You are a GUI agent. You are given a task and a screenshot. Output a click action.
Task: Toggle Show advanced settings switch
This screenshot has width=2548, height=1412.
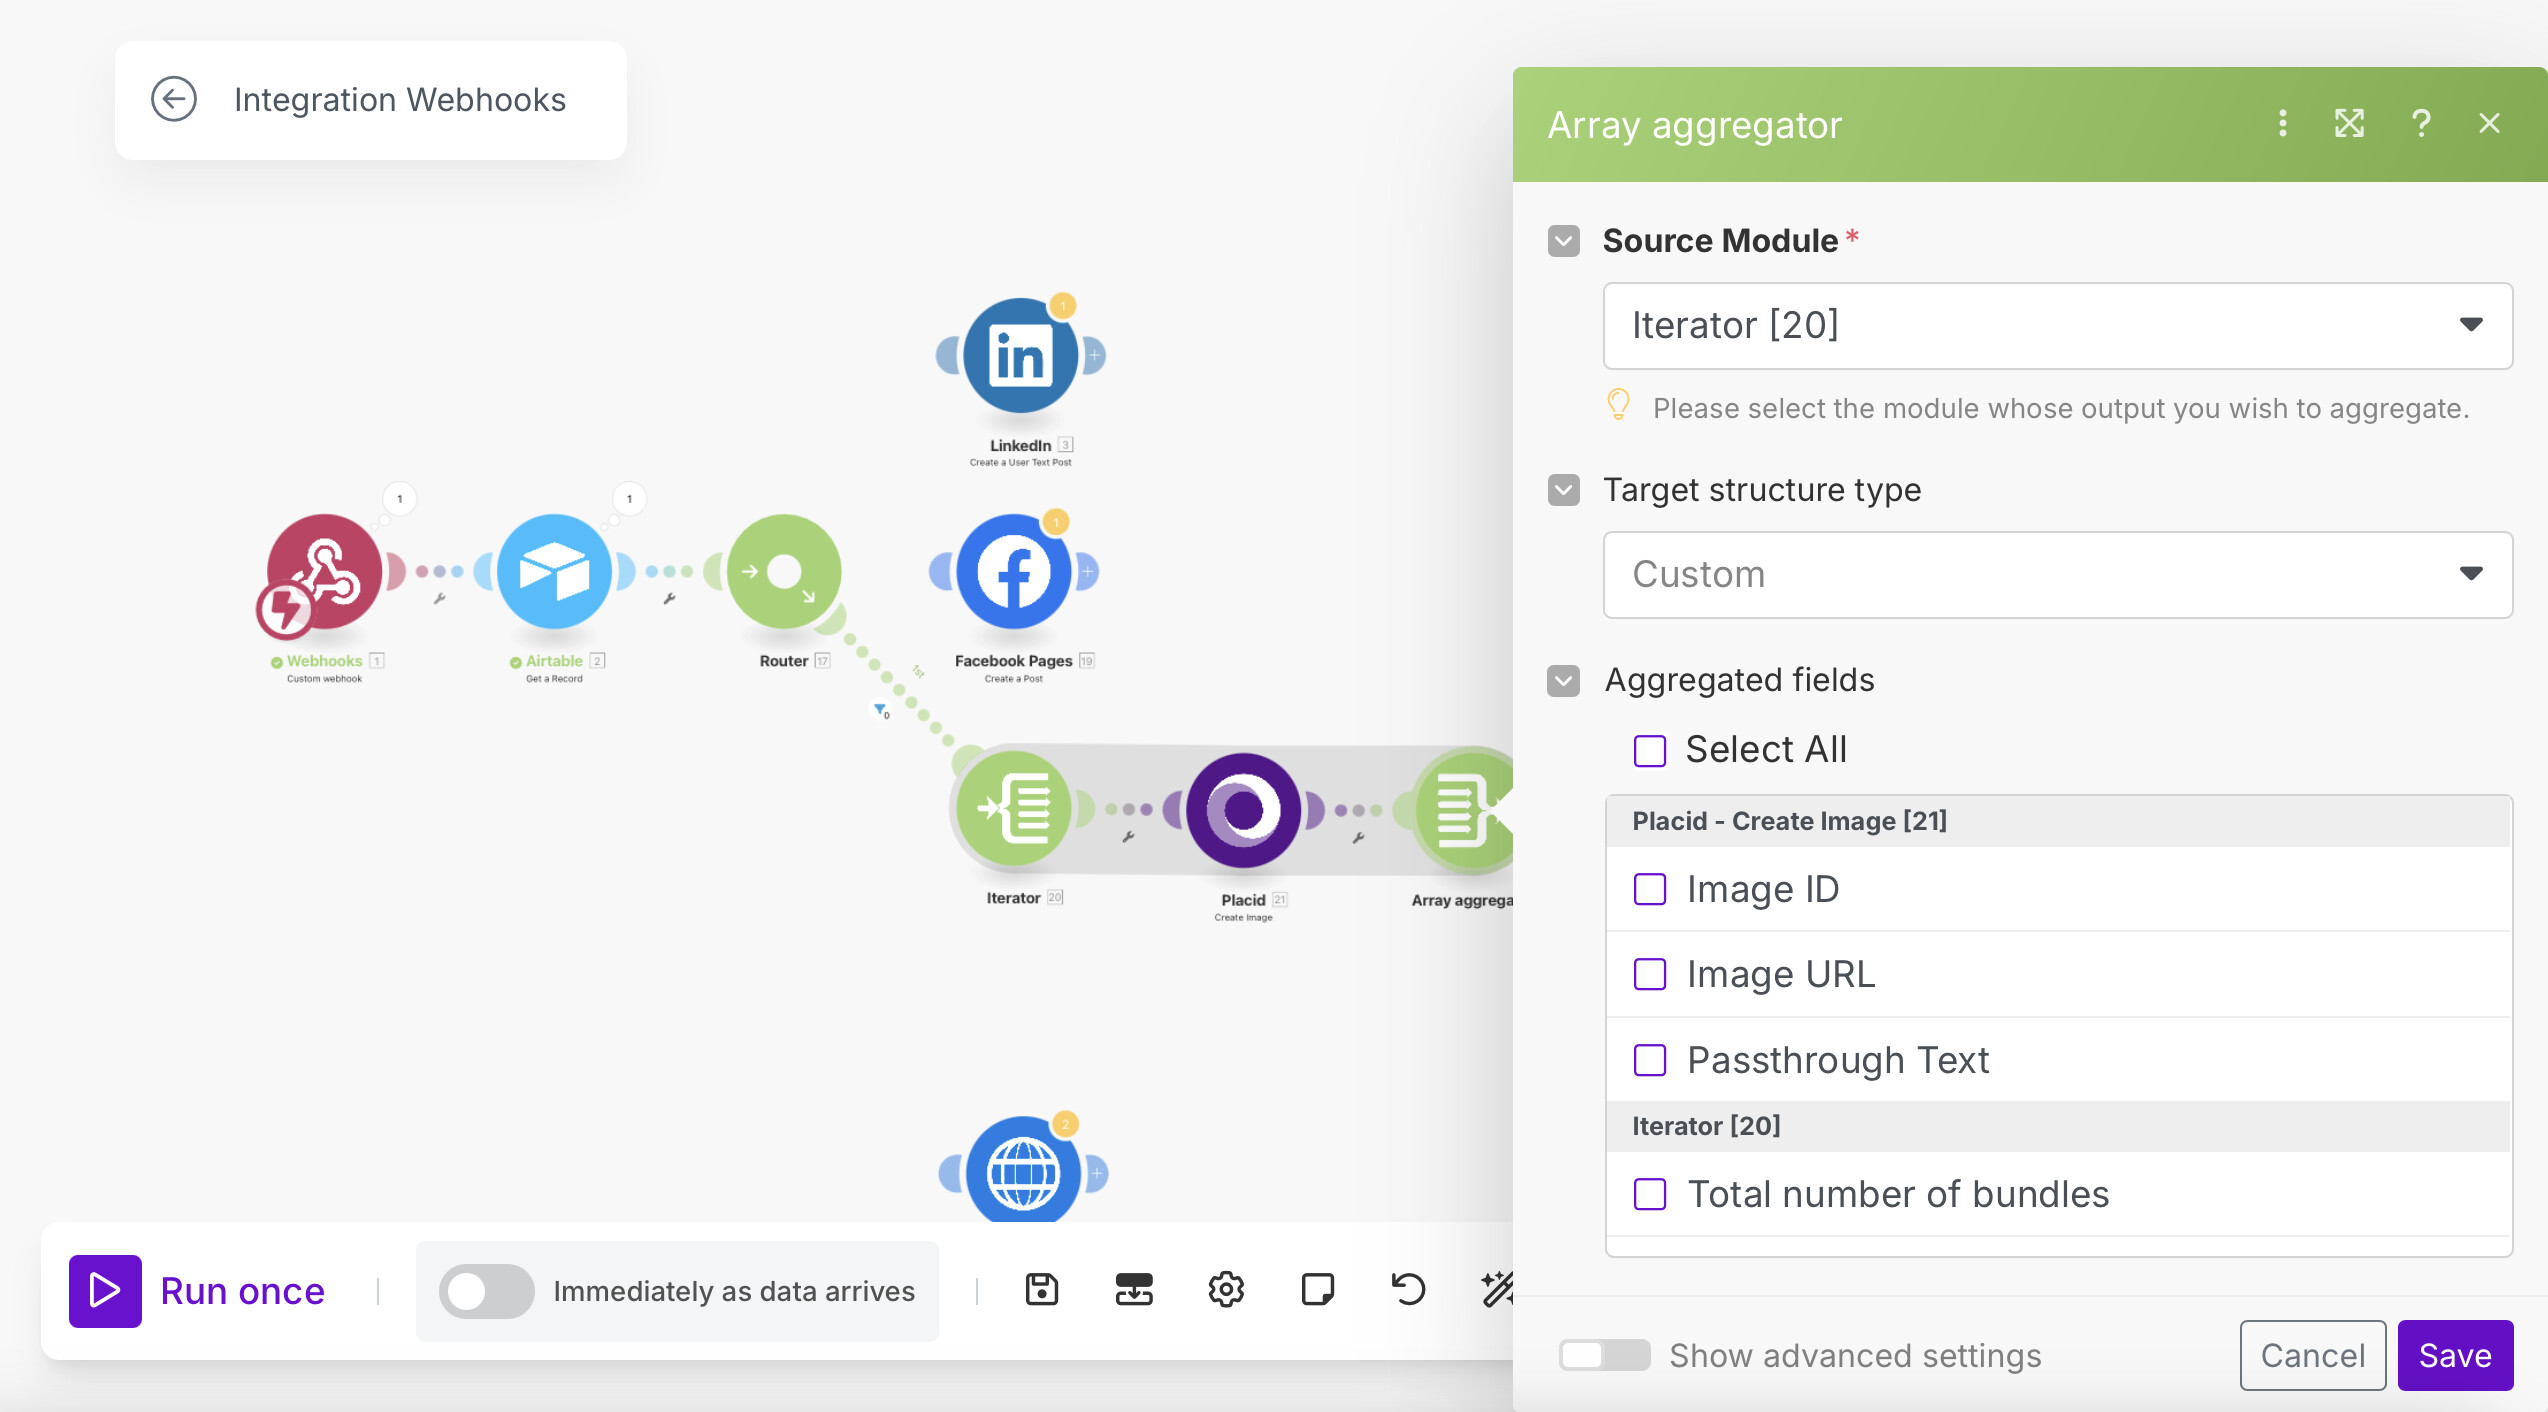coord(1603,1356)
